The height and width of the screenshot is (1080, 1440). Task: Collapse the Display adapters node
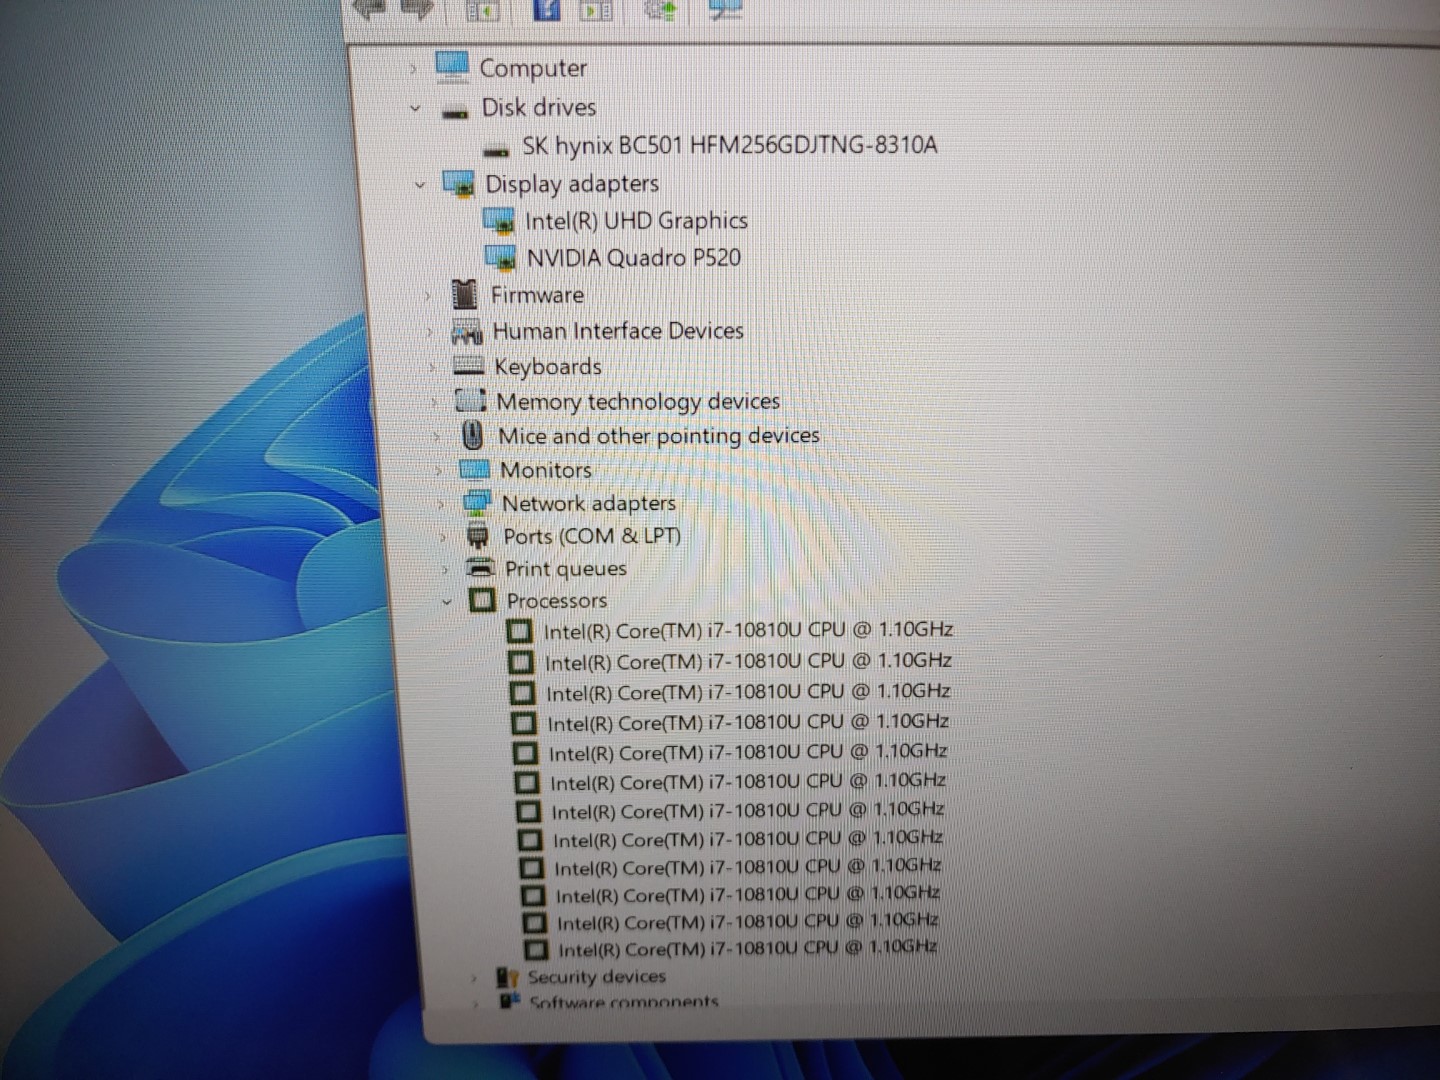420,185
